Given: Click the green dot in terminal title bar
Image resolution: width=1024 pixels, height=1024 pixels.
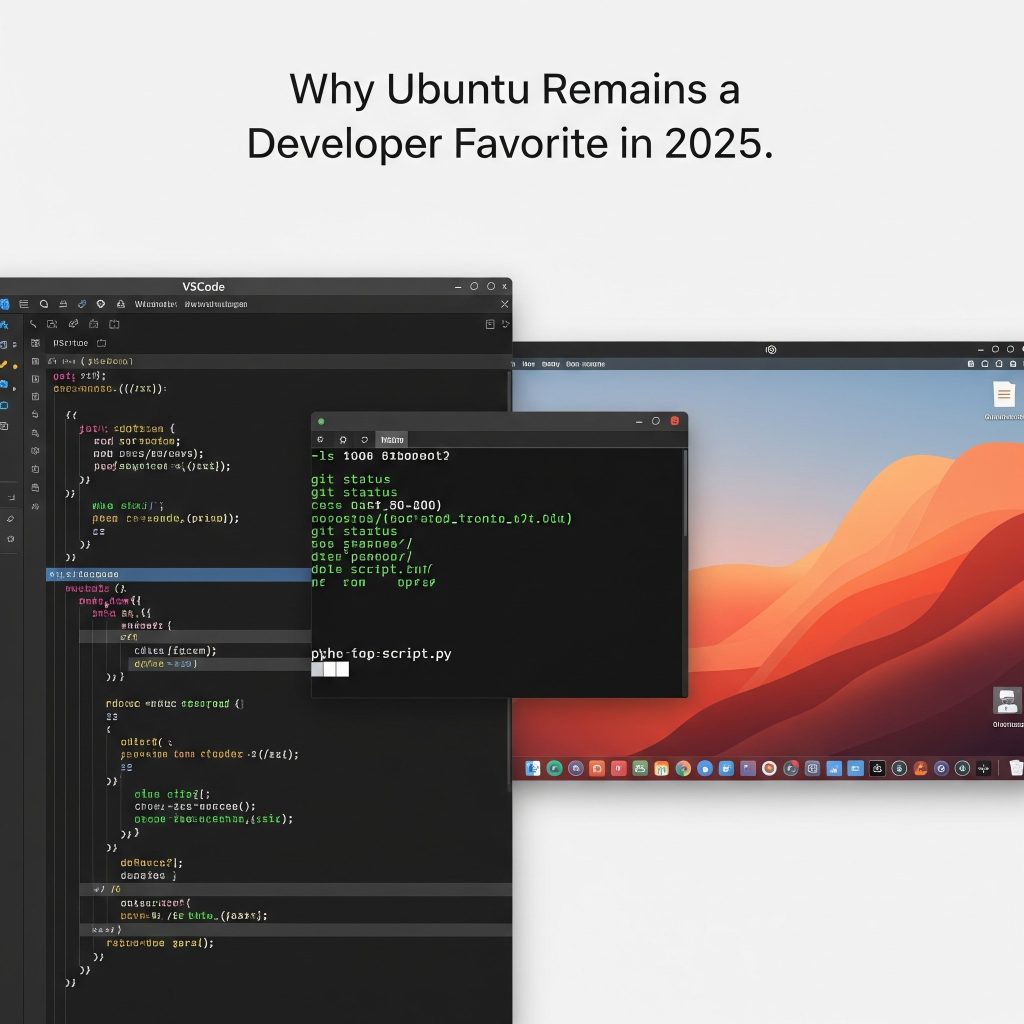Looking at the screenshot, I should (x=321, y=422).
